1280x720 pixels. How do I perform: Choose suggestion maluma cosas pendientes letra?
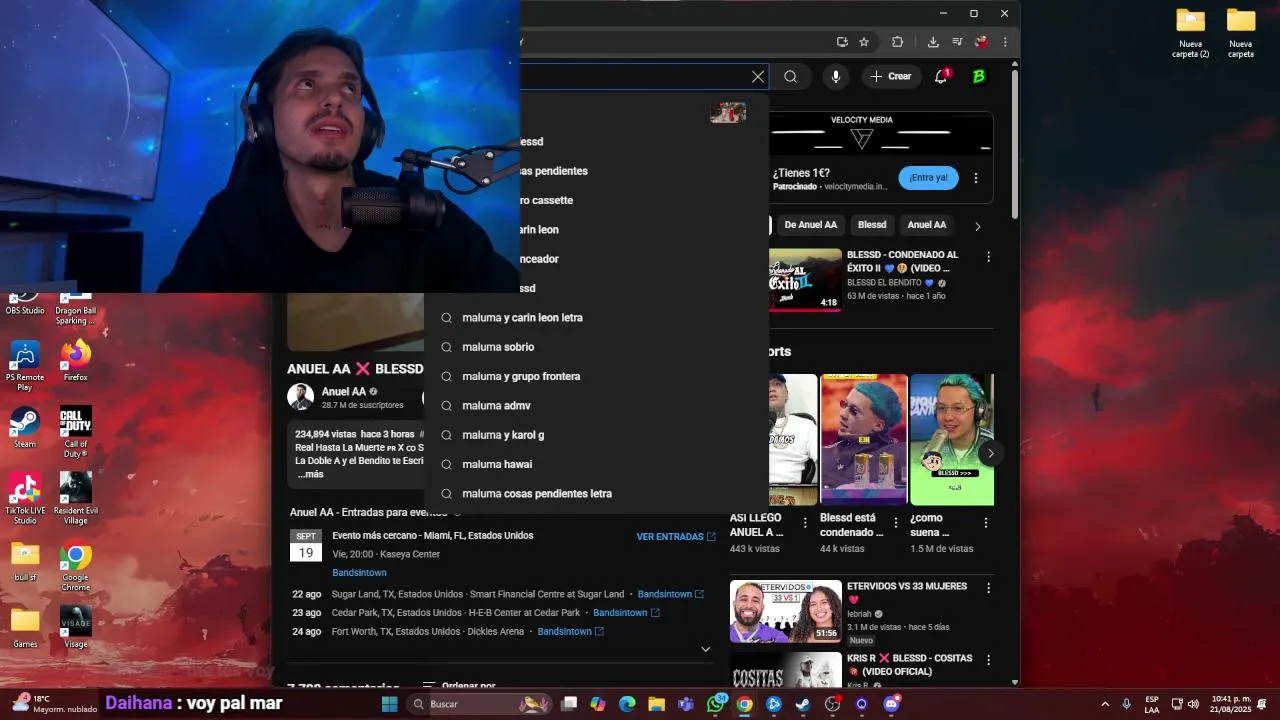596,494
